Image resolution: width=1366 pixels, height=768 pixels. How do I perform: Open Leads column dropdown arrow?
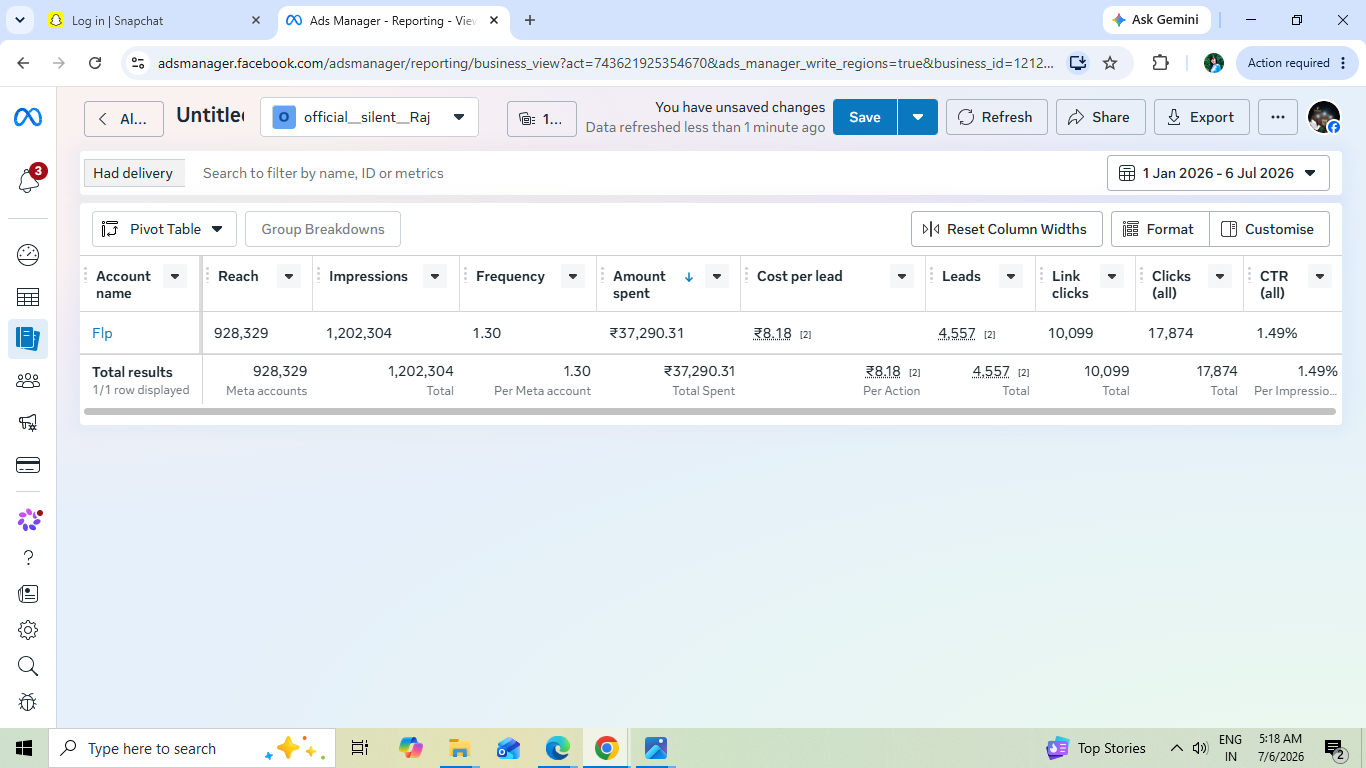tap(1011, 276)
